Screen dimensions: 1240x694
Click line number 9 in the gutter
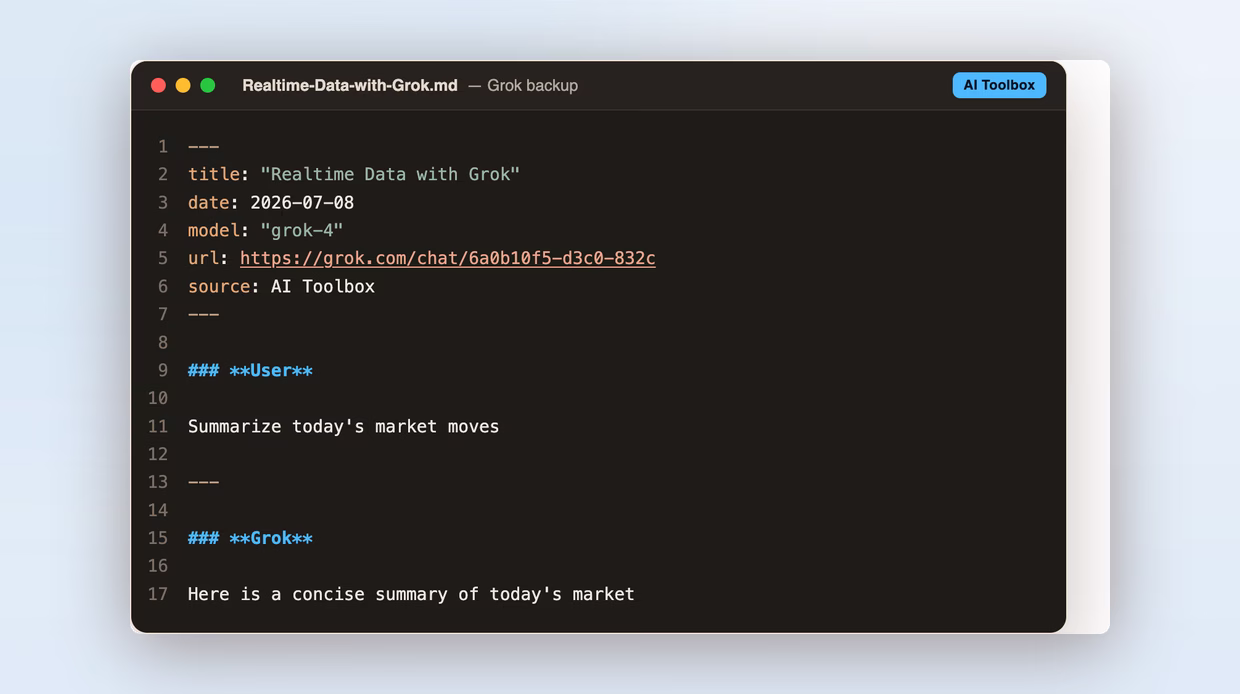tap(163, 370)
